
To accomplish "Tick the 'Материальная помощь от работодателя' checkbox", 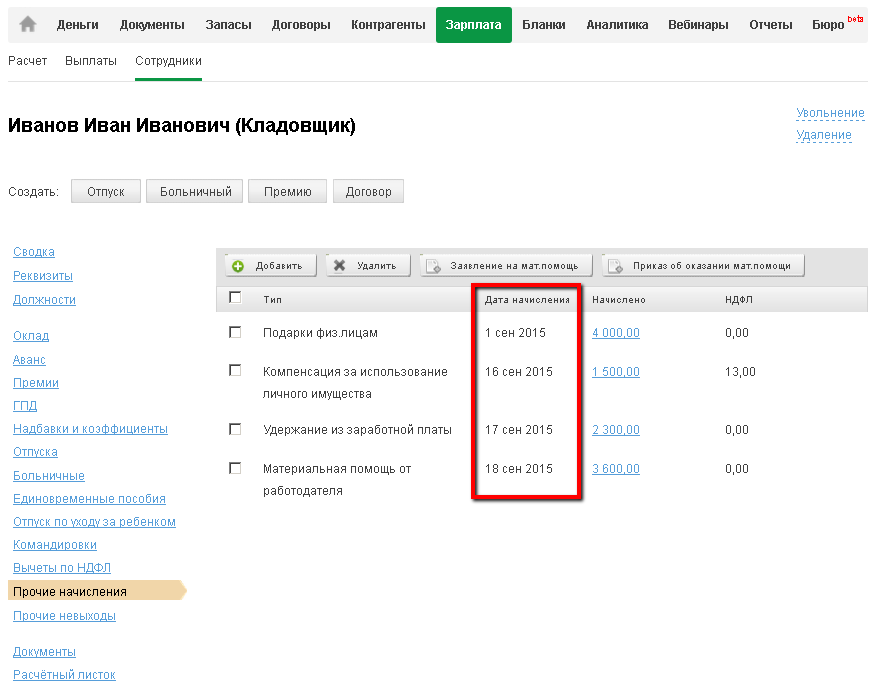I will 235,468.
